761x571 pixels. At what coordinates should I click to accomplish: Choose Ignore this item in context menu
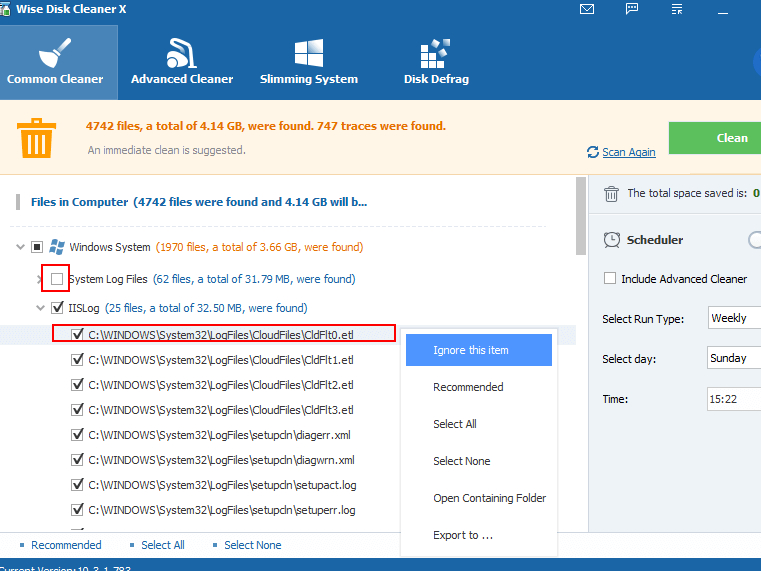pyautogui.click(x=479, y=350)
